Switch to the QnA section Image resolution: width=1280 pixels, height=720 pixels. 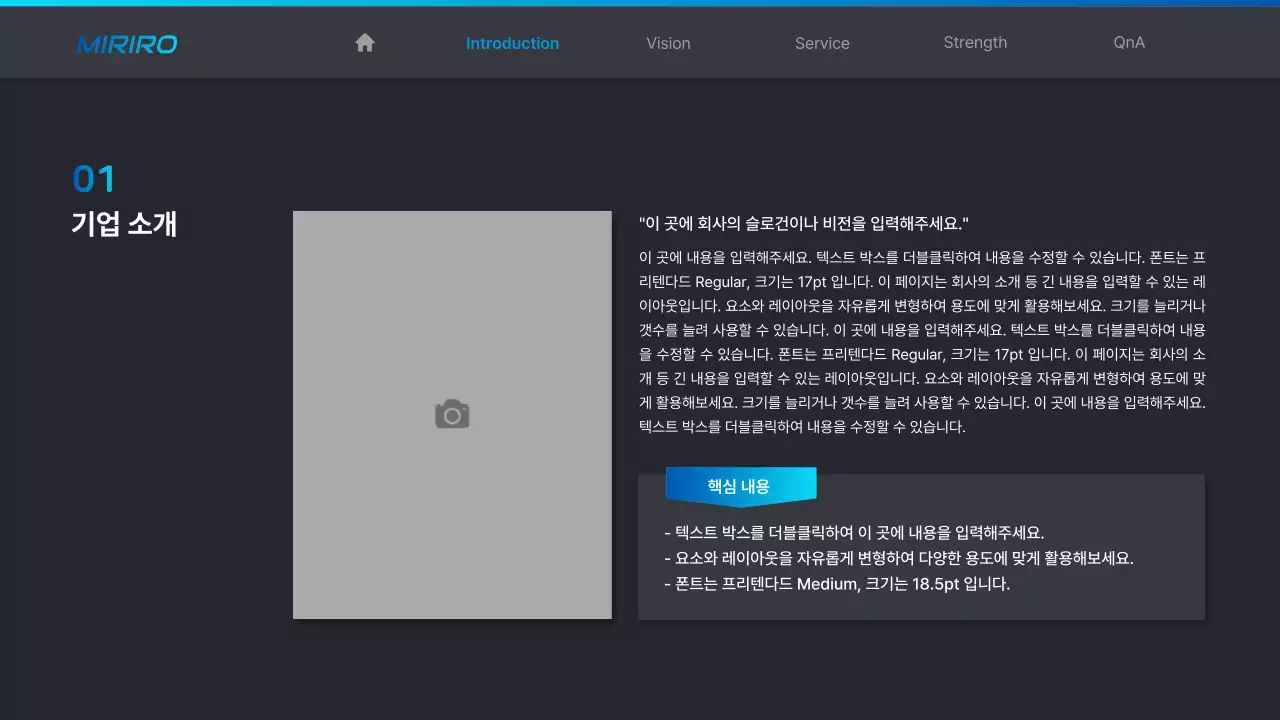[x=1128, y=42]
